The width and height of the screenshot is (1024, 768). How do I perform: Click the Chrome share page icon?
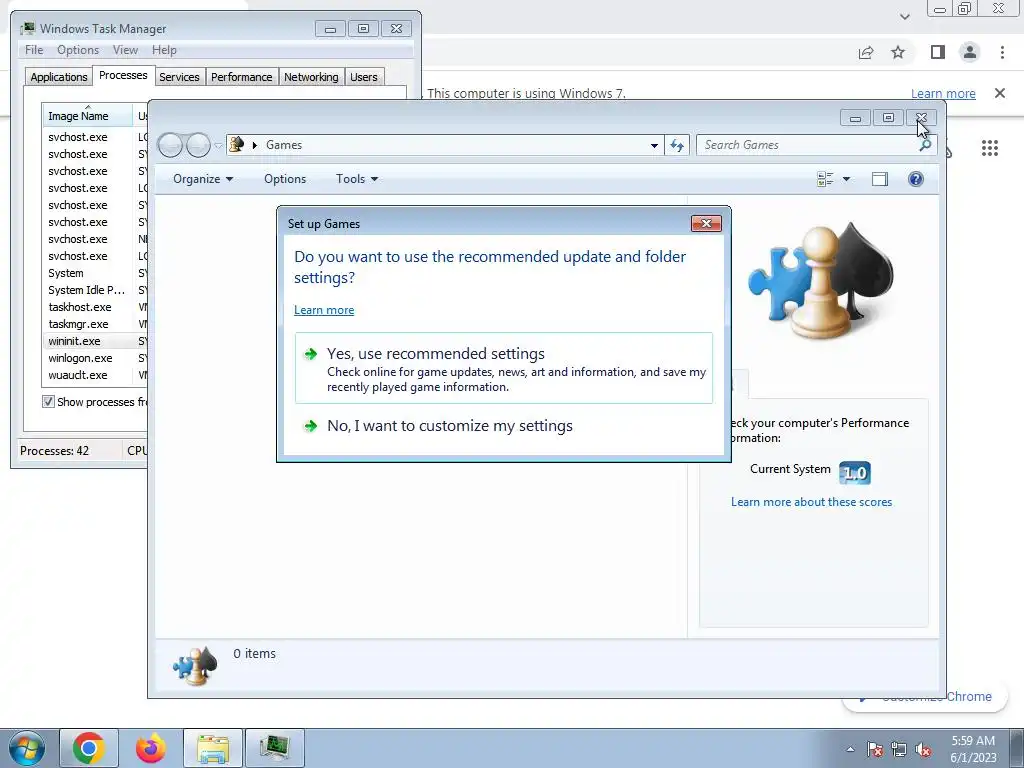(x=866, y=52)
